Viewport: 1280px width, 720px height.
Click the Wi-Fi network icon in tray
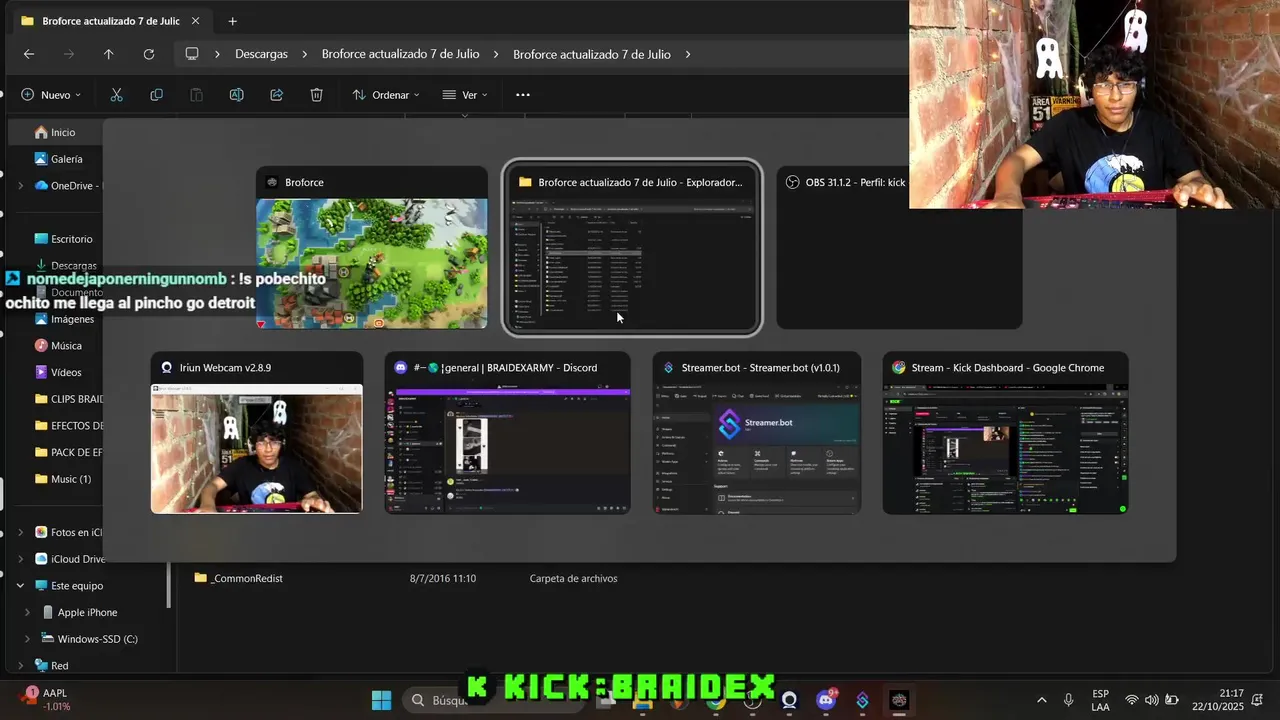[x=1132, y=700]
